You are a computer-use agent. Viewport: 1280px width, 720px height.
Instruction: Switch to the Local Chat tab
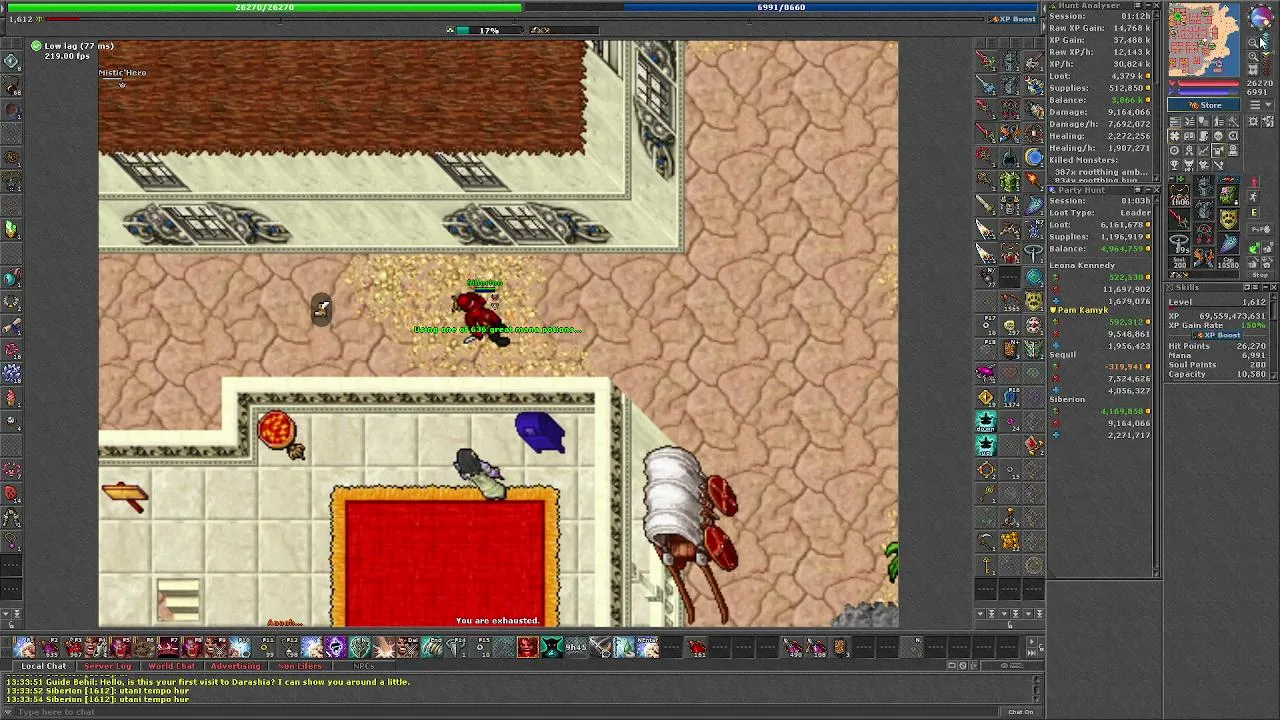[x=44, y=666]
